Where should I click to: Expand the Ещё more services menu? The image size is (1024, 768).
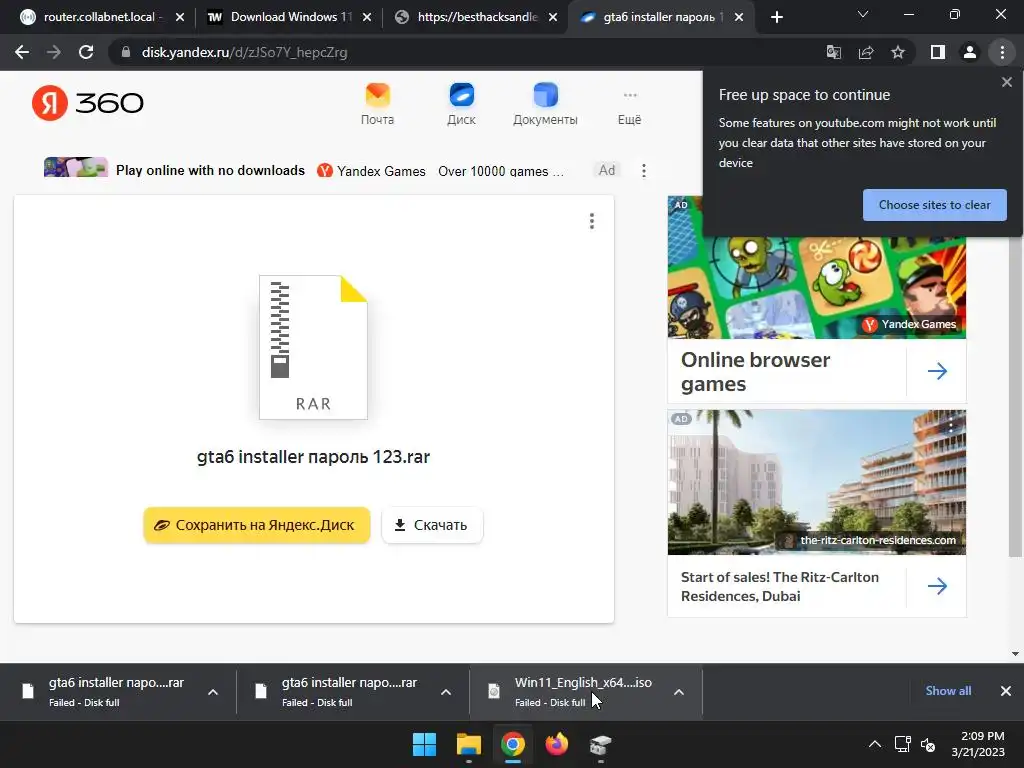pyautogui.click(x=630, y=108)
